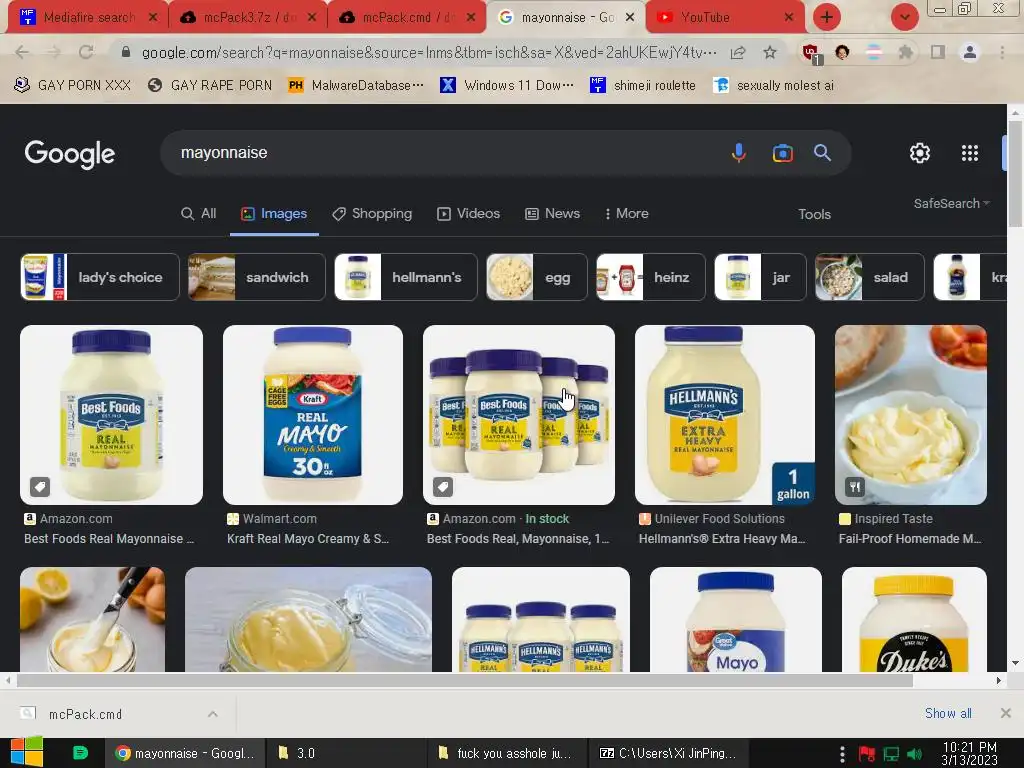Open MalwareDatabase bookmark
The width and height of the screenshot is (1024, 768).
356,85
